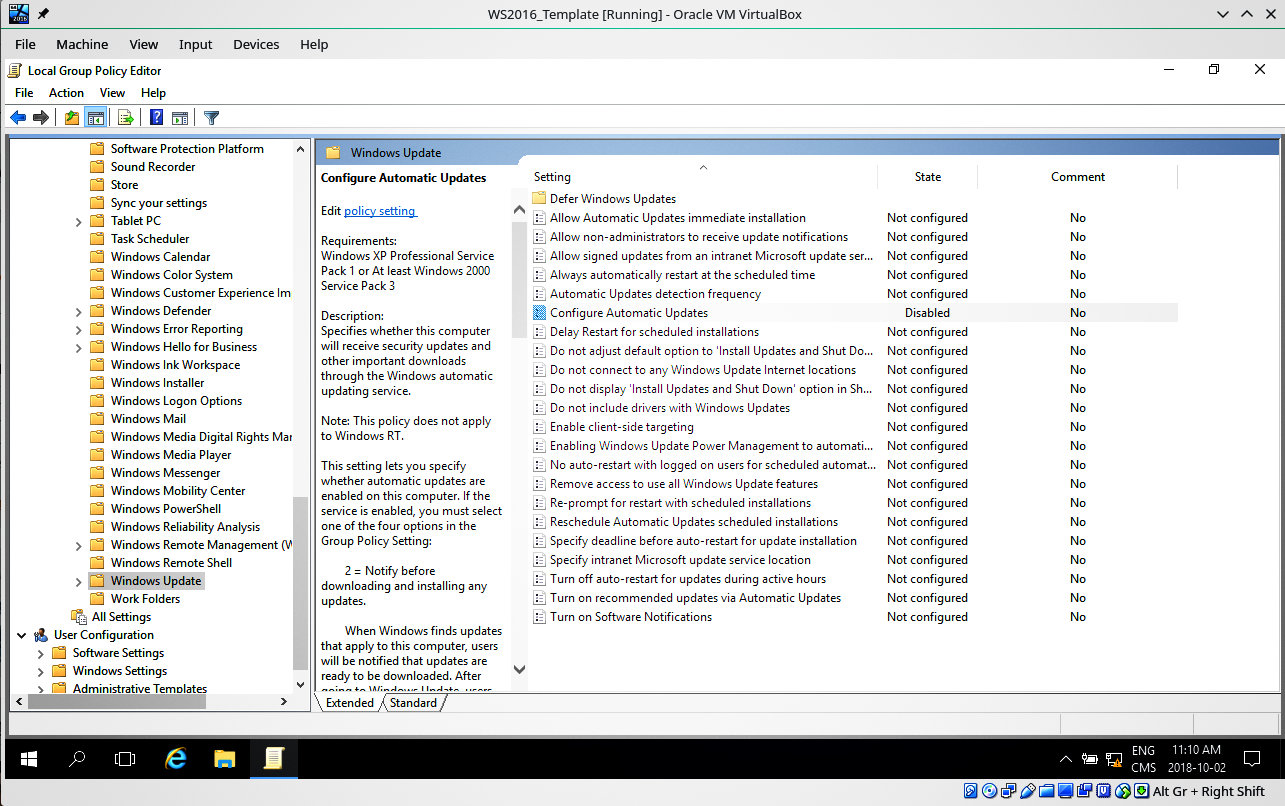
Task: Click the pin icon in VirtualBox title bar
Action: click(44, 14)
